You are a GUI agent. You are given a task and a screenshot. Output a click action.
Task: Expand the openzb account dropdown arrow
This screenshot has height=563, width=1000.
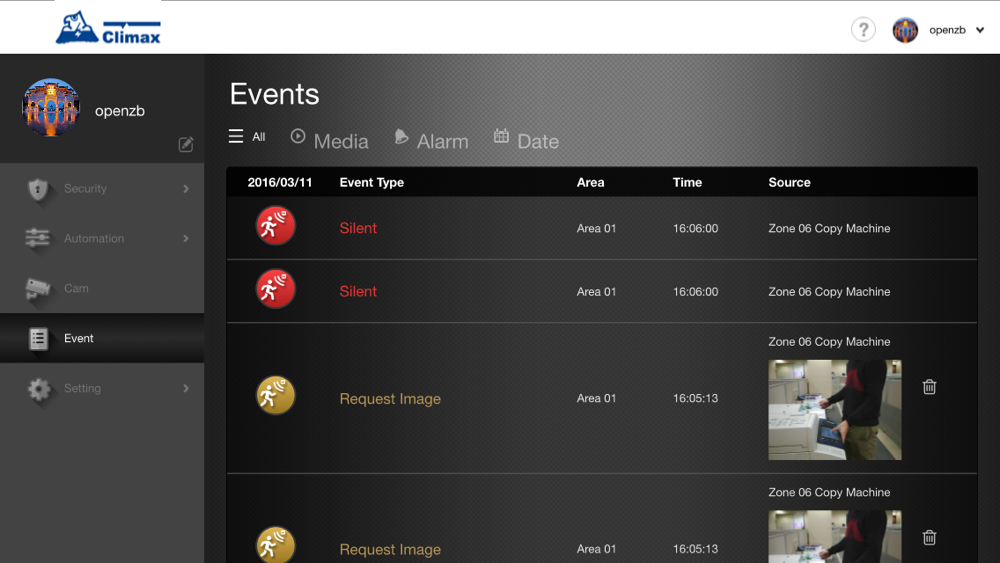point(980,30)
